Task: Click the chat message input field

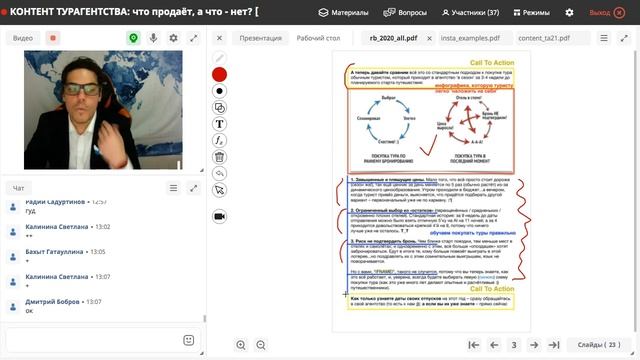Action: (103, 340)
